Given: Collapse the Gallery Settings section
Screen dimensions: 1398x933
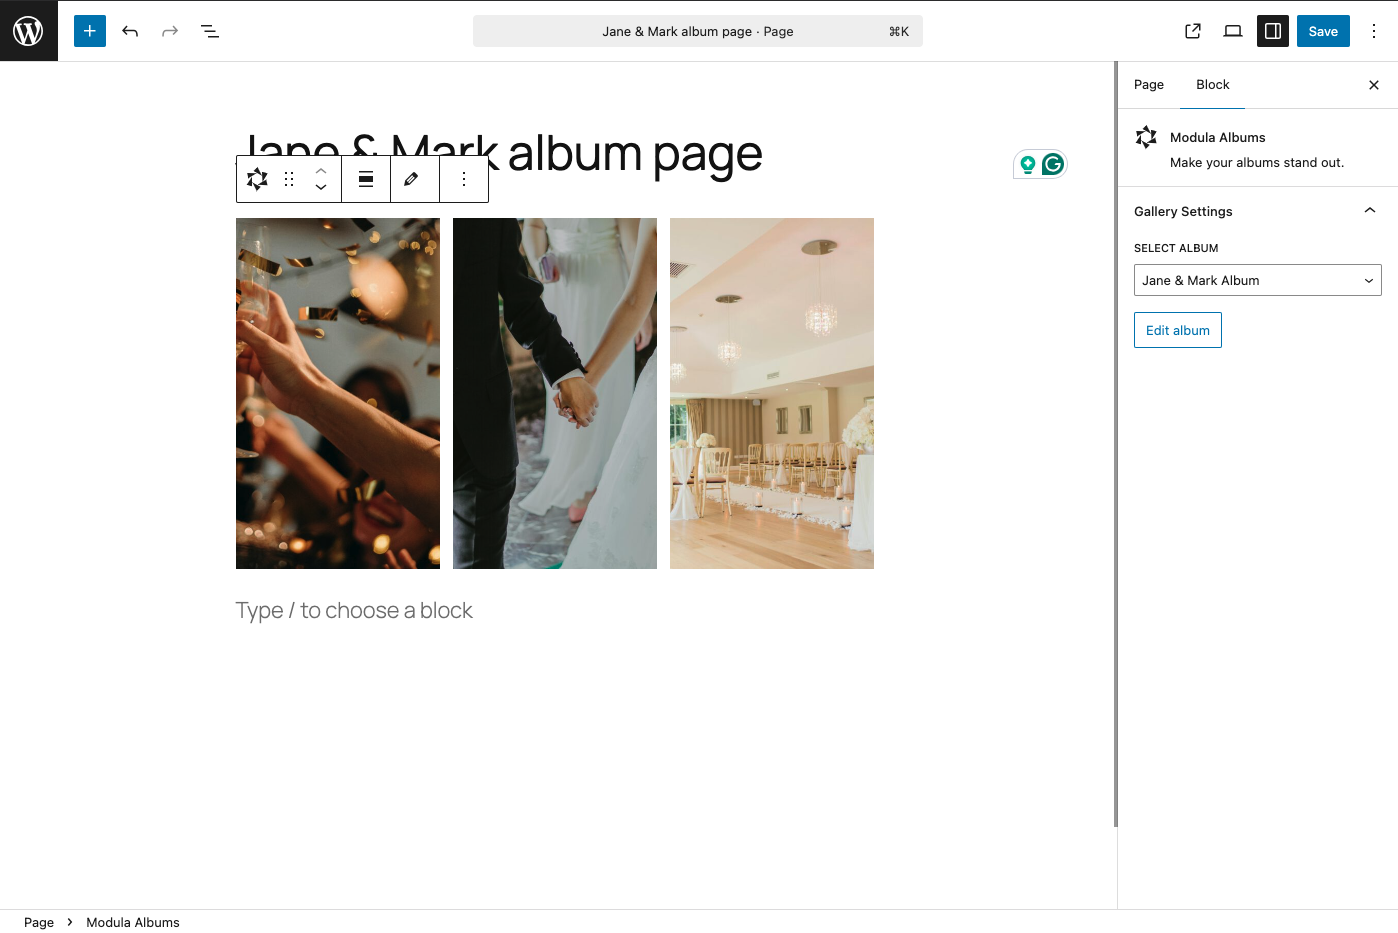Looking at the screenshot, I should (1370, 211).
